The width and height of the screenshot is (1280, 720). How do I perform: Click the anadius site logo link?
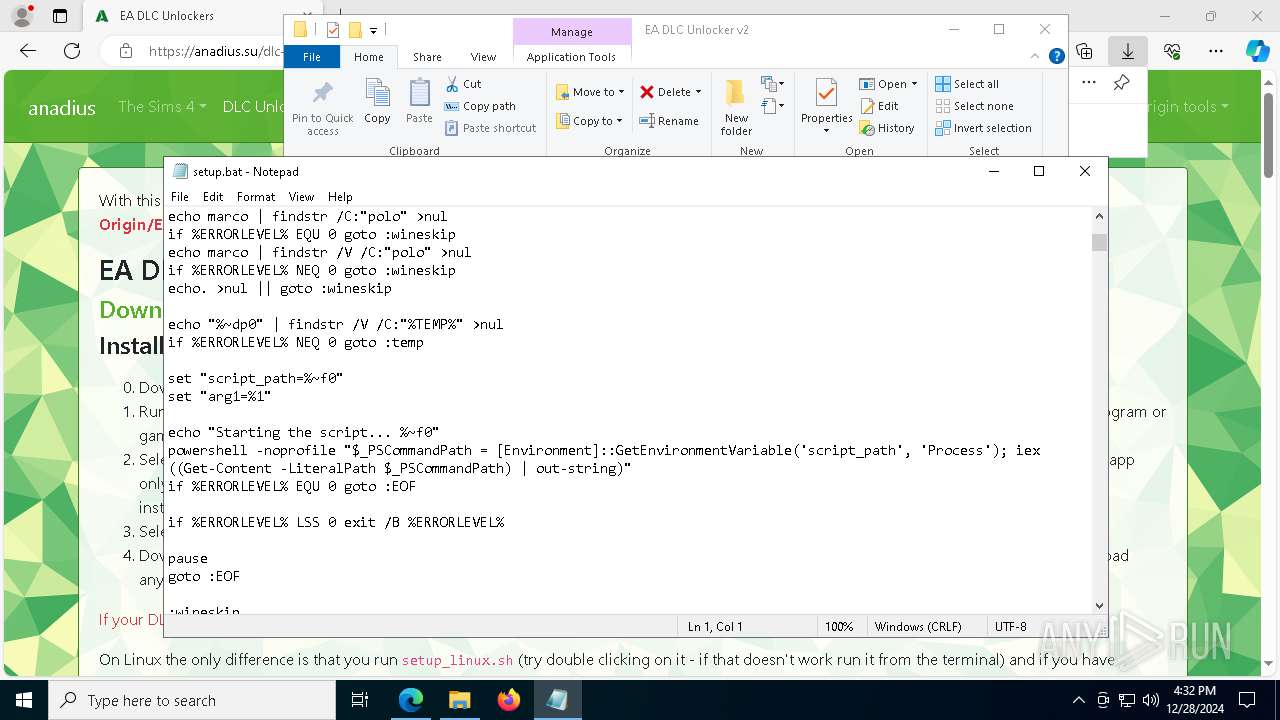coord(62,107)
